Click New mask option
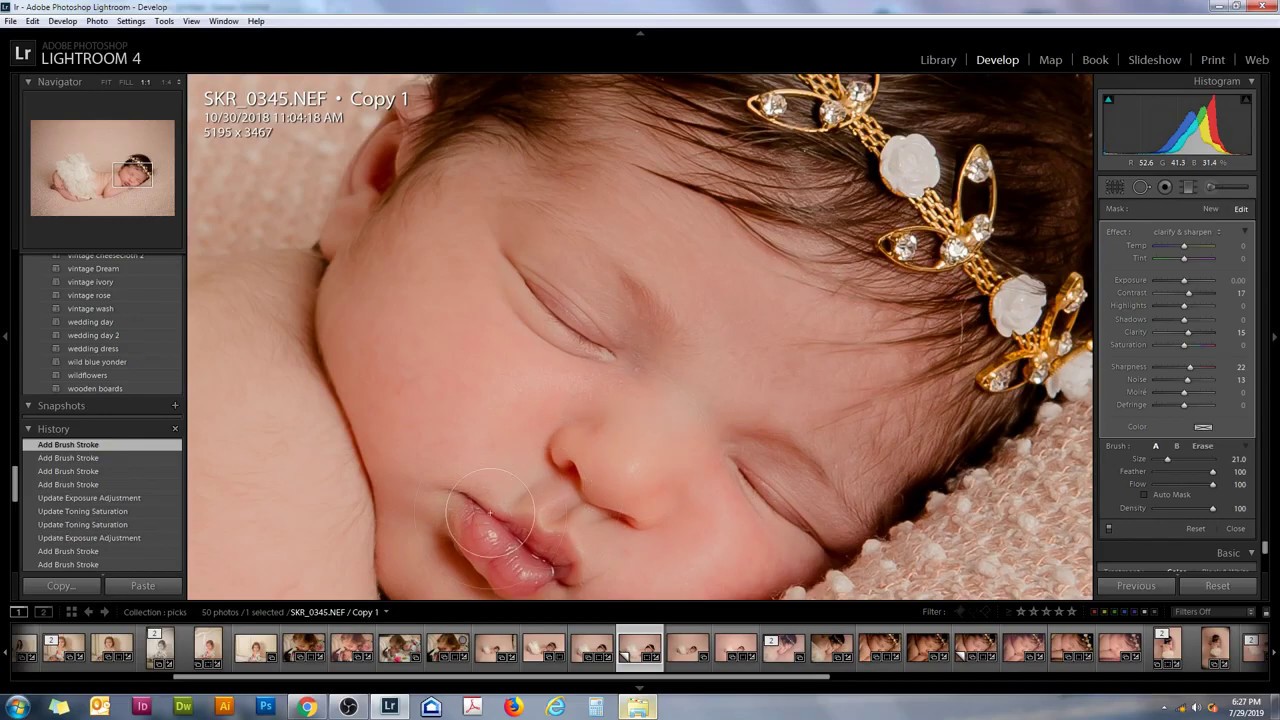 pos(1210,209)
